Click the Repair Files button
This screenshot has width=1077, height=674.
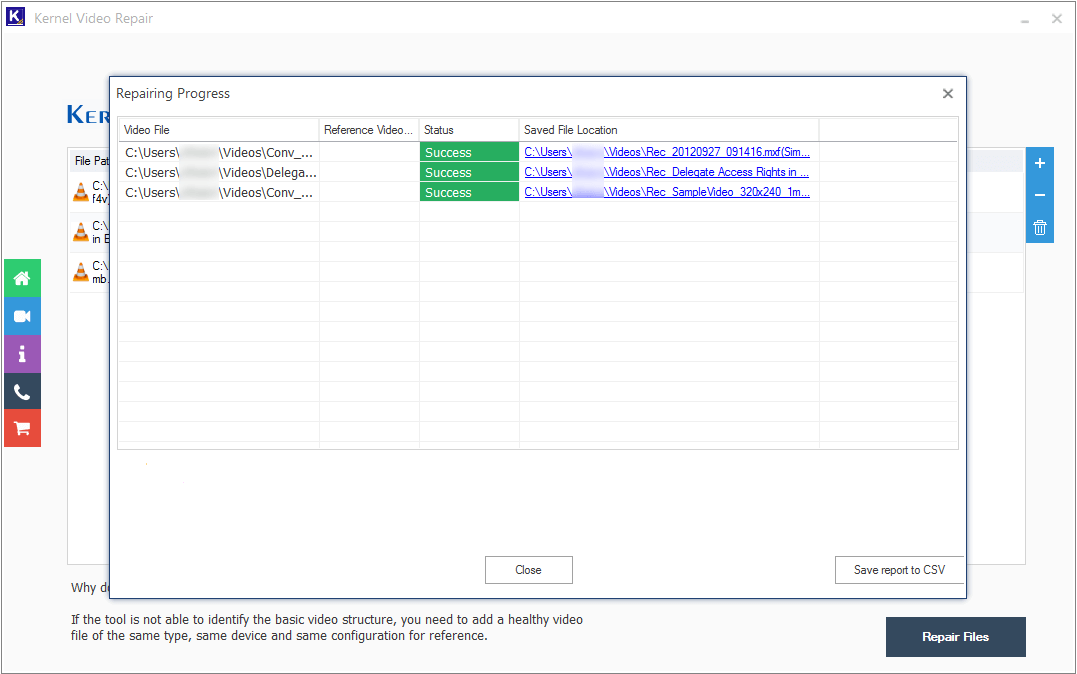pyautogui.click(x=955, y=637)
